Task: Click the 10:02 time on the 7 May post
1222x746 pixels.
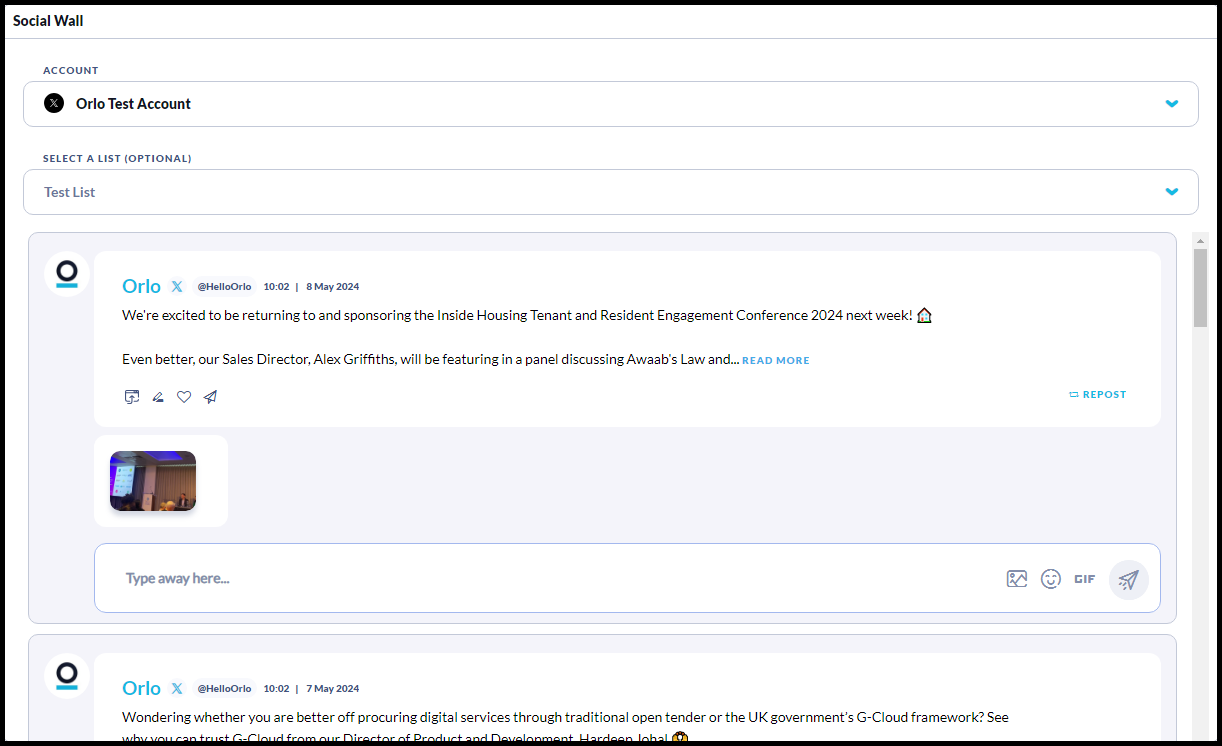Action: point(276,689)
